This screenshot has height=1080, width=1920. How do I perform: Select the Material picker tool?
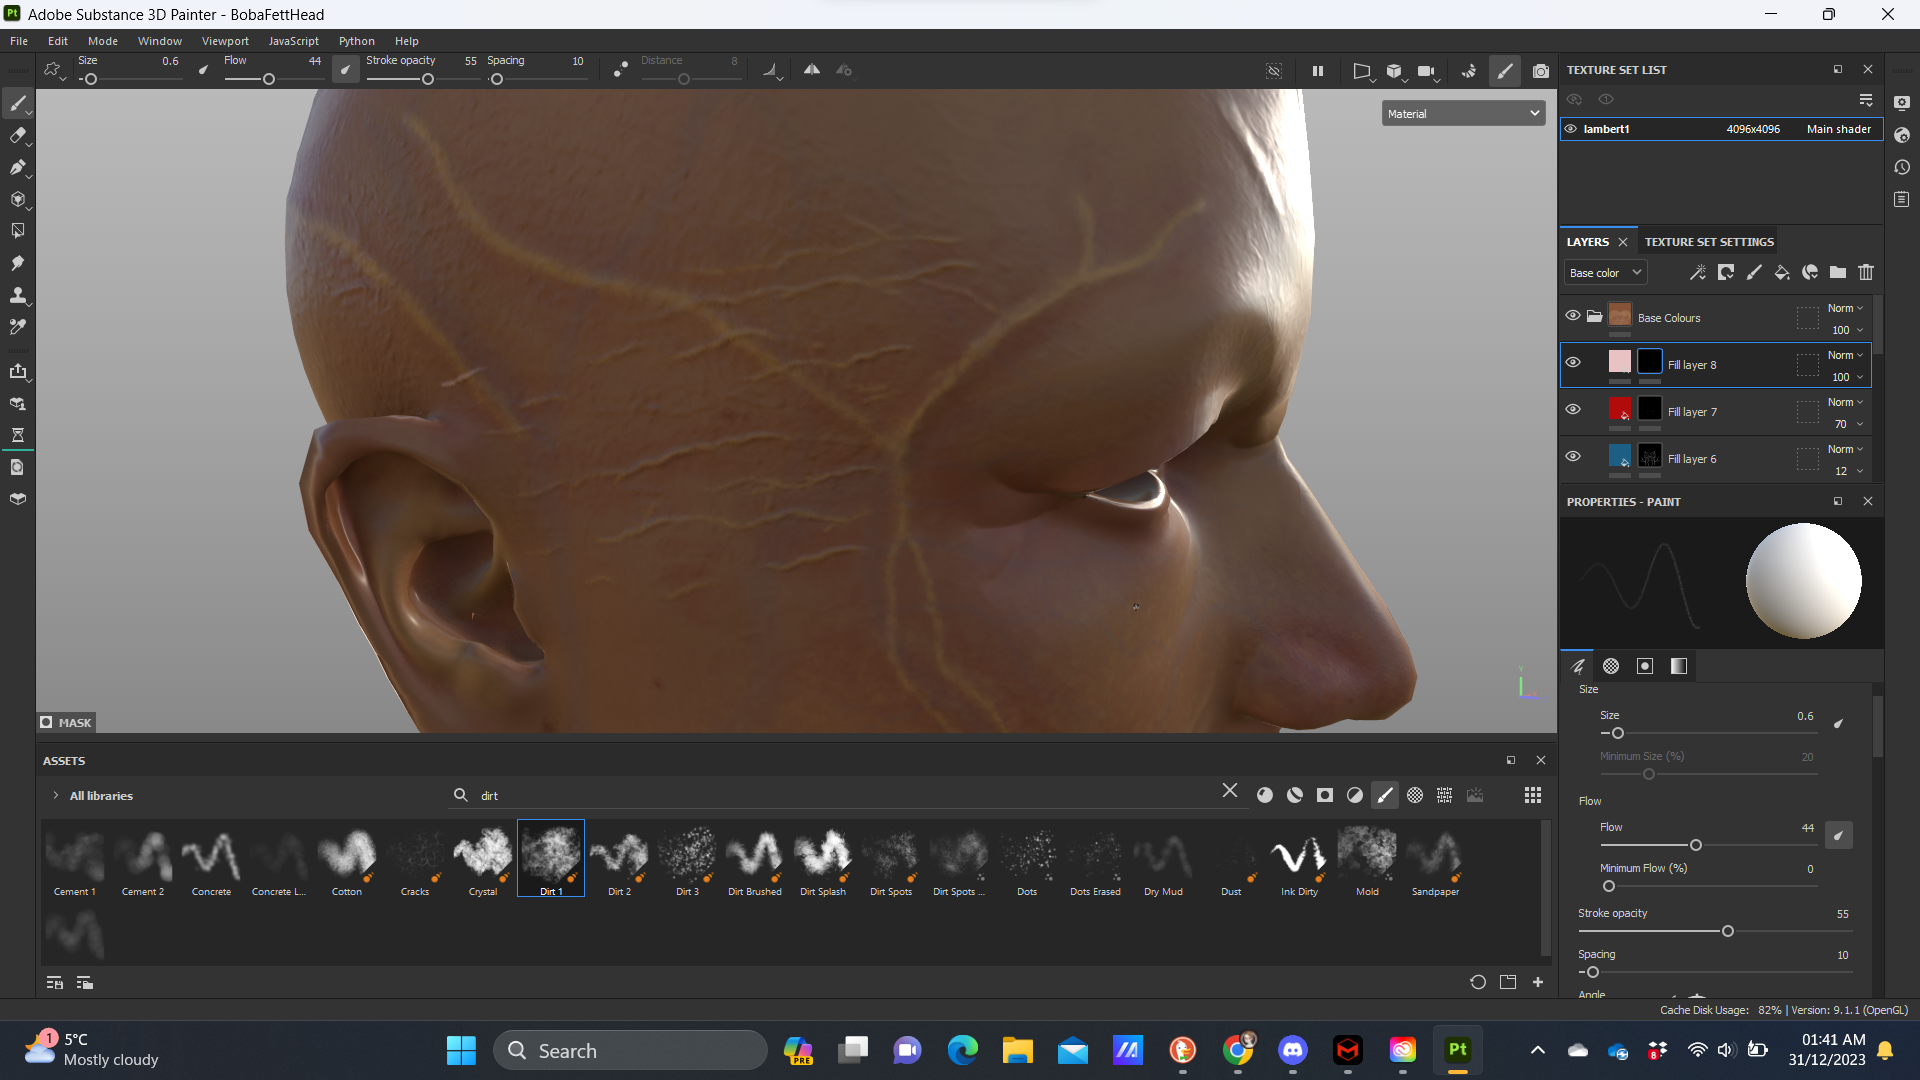click(x=17, y=327)
